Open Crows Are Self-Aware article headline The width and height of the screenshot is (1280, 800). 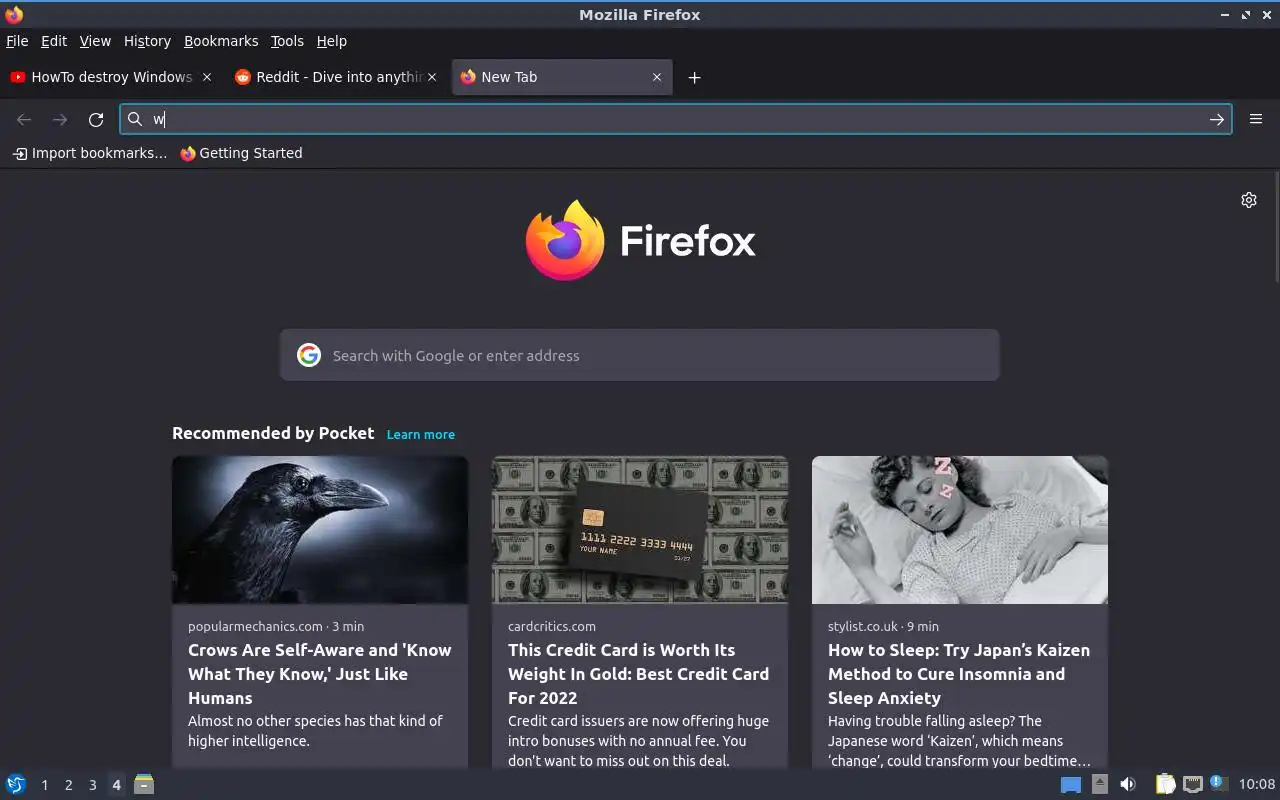coord(320,674)
